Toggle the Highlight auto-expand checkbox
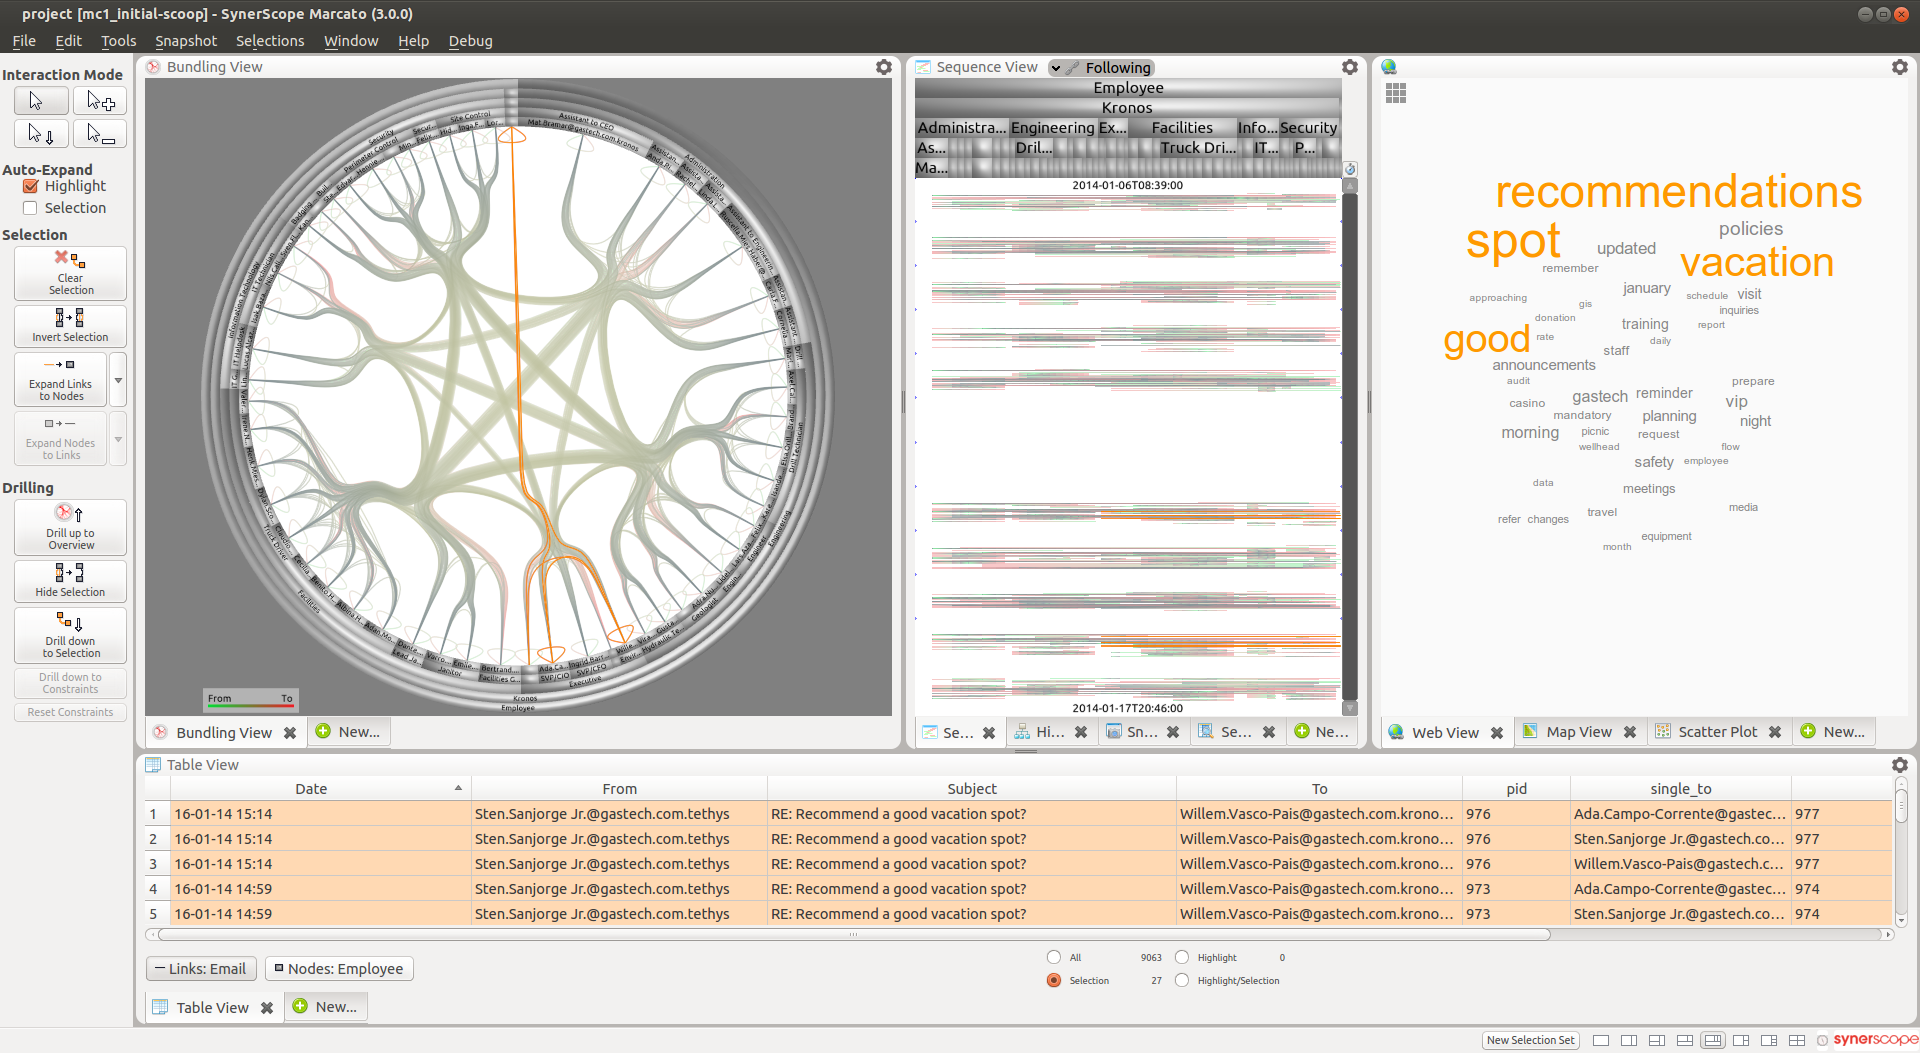 point(30,186)
